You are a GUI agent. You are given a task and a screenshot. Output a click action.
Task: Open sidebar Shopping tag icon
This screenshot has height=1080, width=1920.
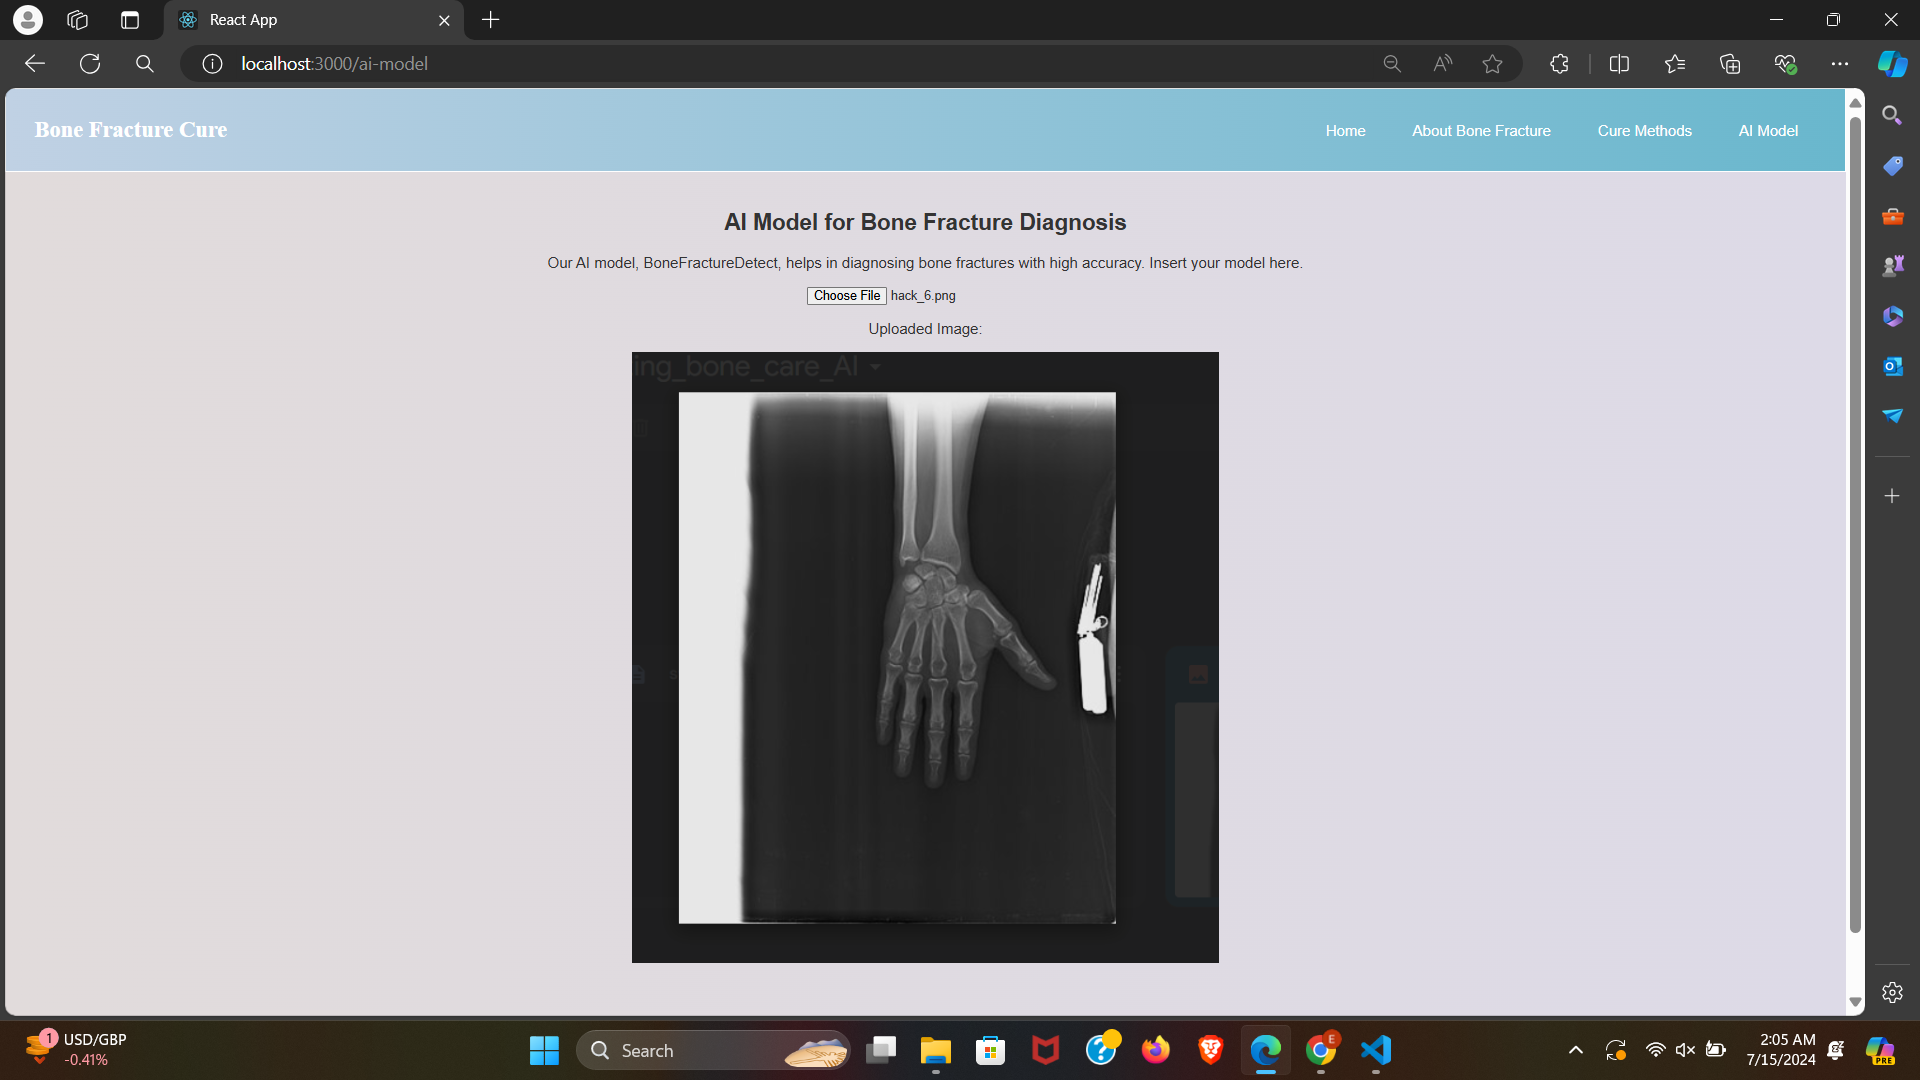pos(1892,166)
